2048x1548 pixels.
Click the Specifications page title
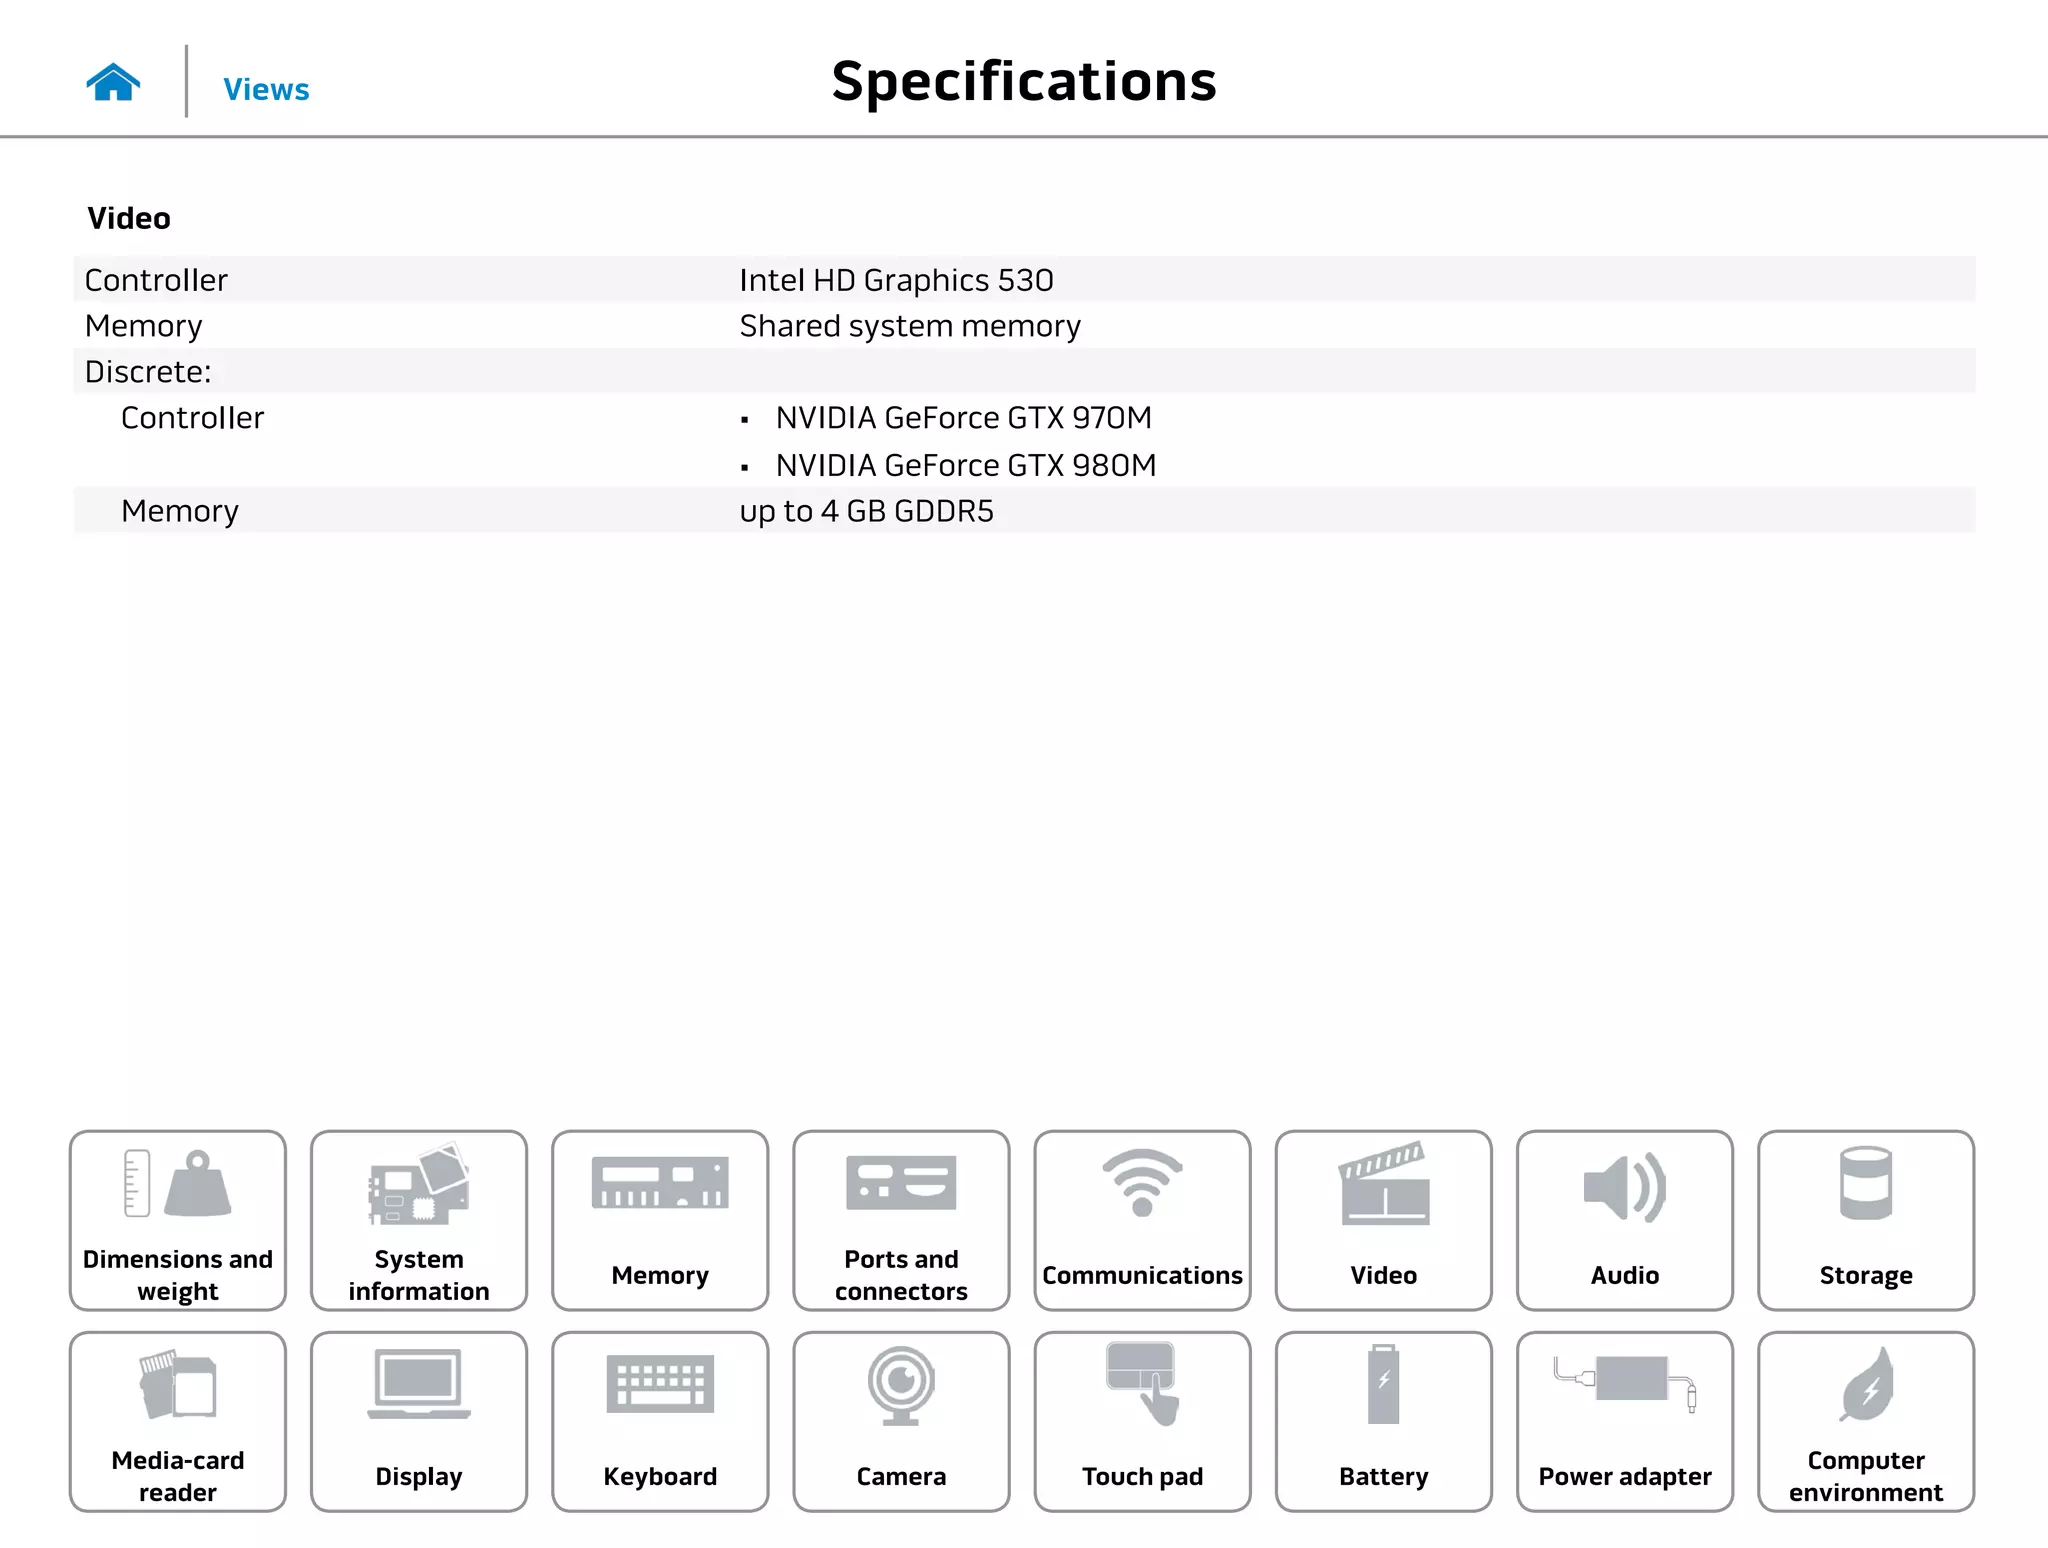point(1023,81)
